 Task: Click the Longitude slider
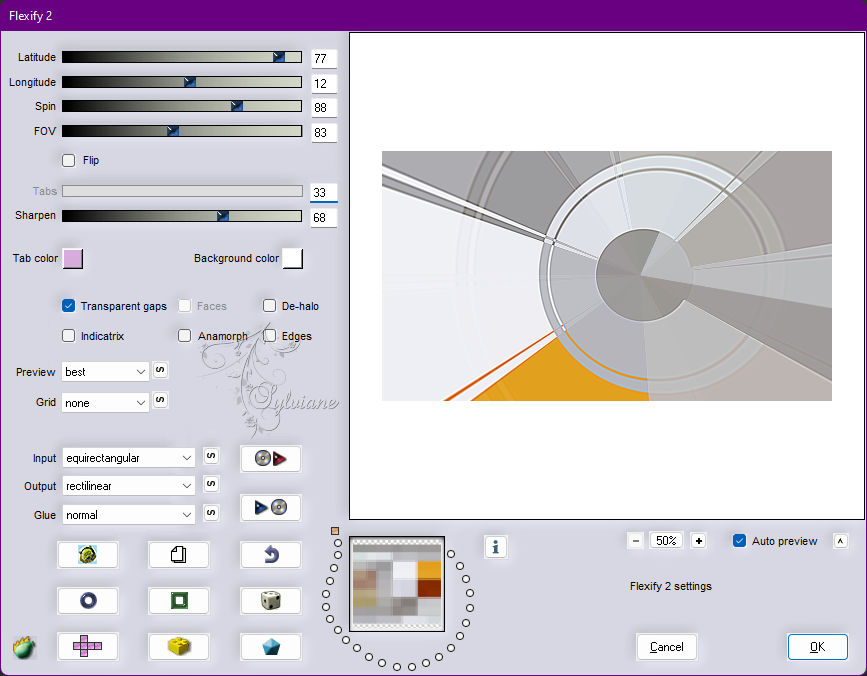tap(182, 82)
